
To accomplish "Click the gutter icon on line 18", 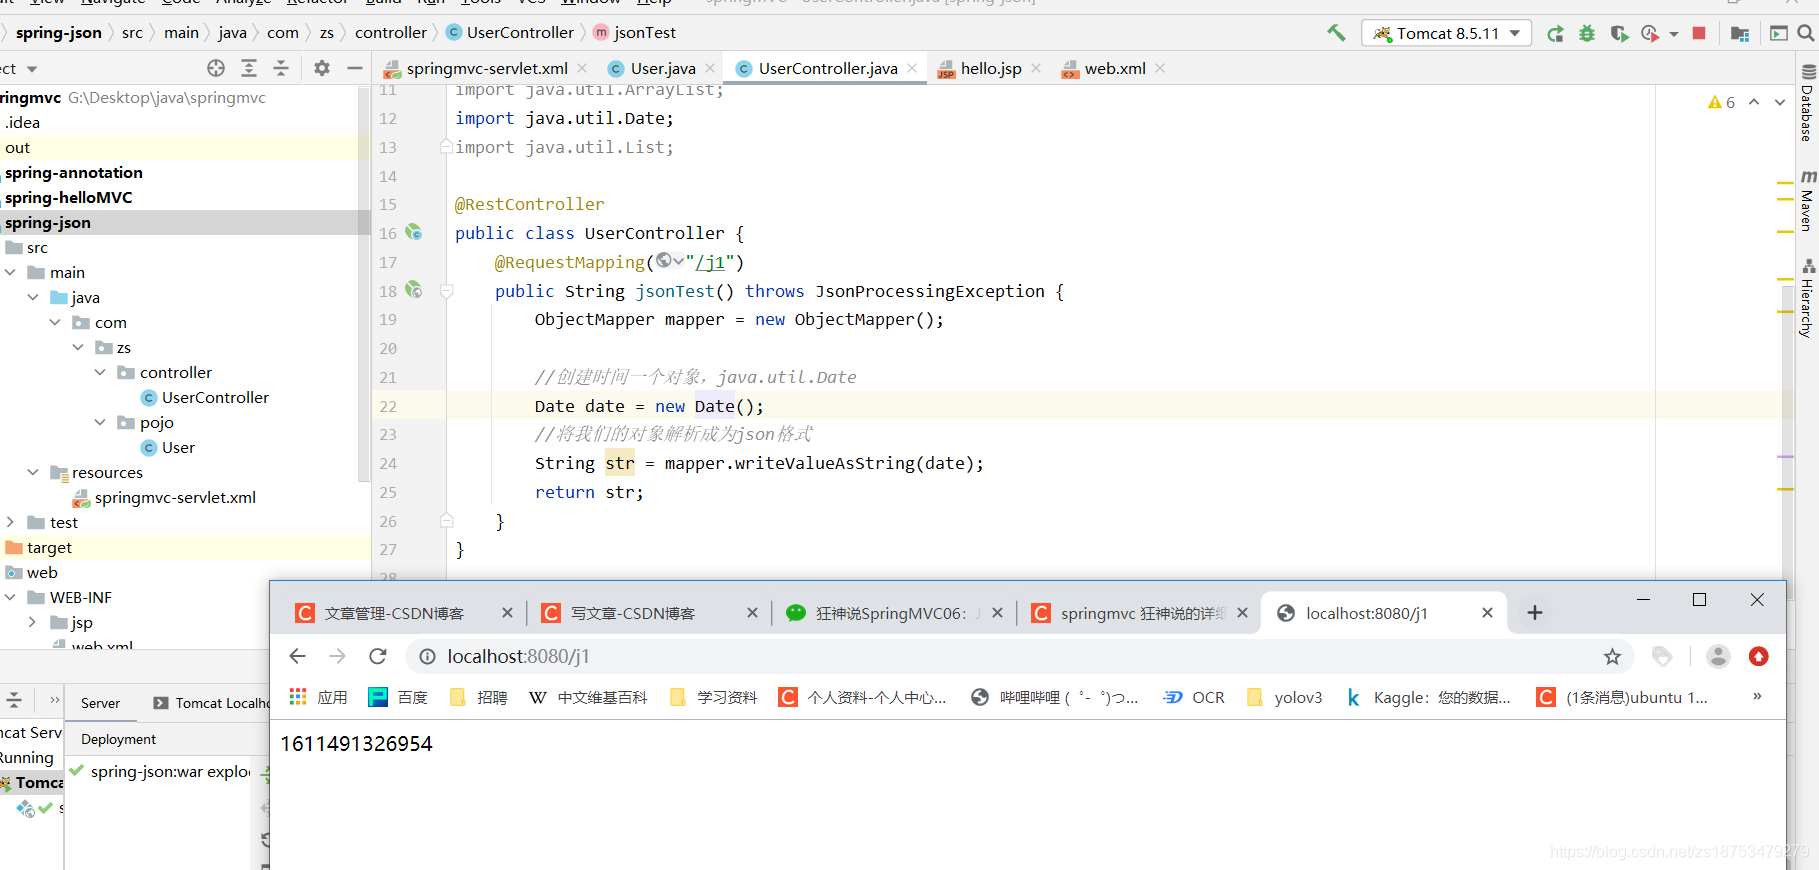I will coord(413,291).
